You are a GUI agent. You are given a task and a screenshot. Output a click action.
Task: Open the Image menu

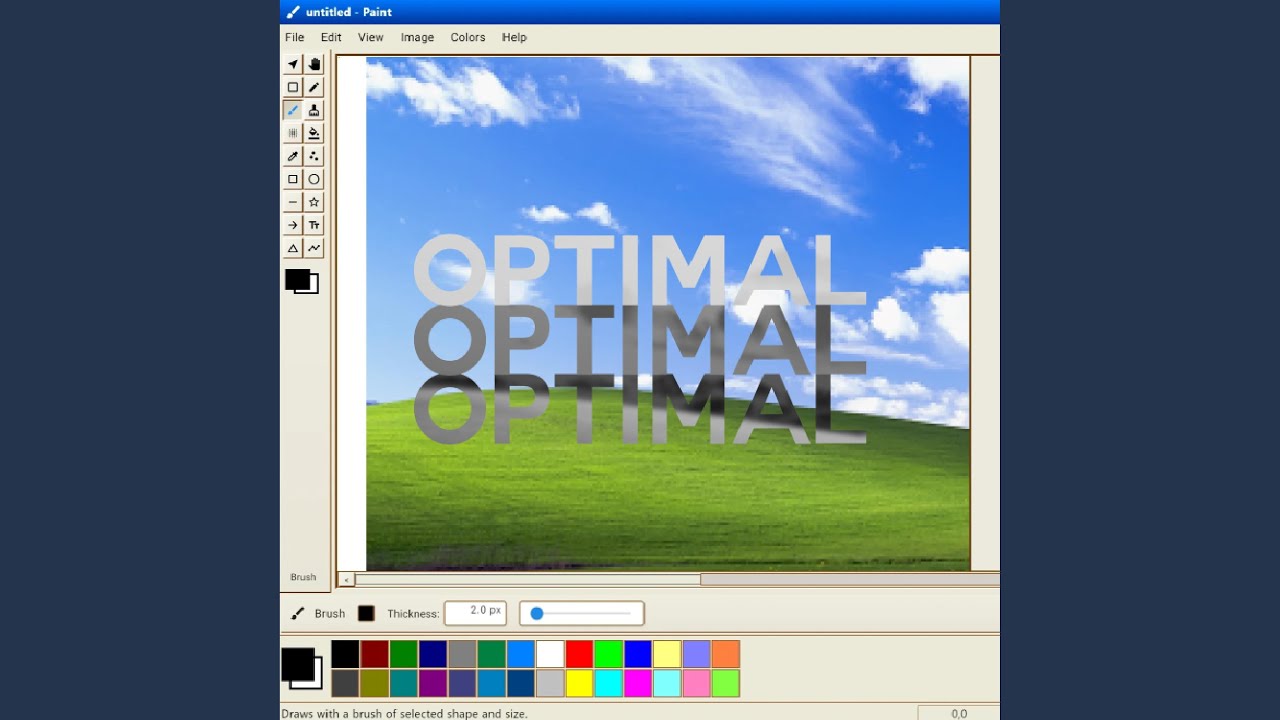[x=417, y=37]
